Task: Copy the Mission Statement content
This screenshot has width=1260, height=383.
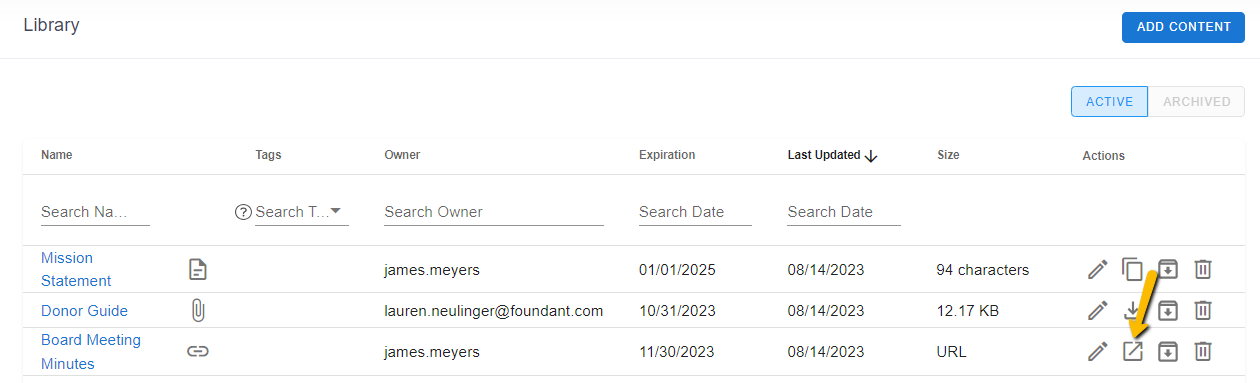Action: click(1132, 270)
